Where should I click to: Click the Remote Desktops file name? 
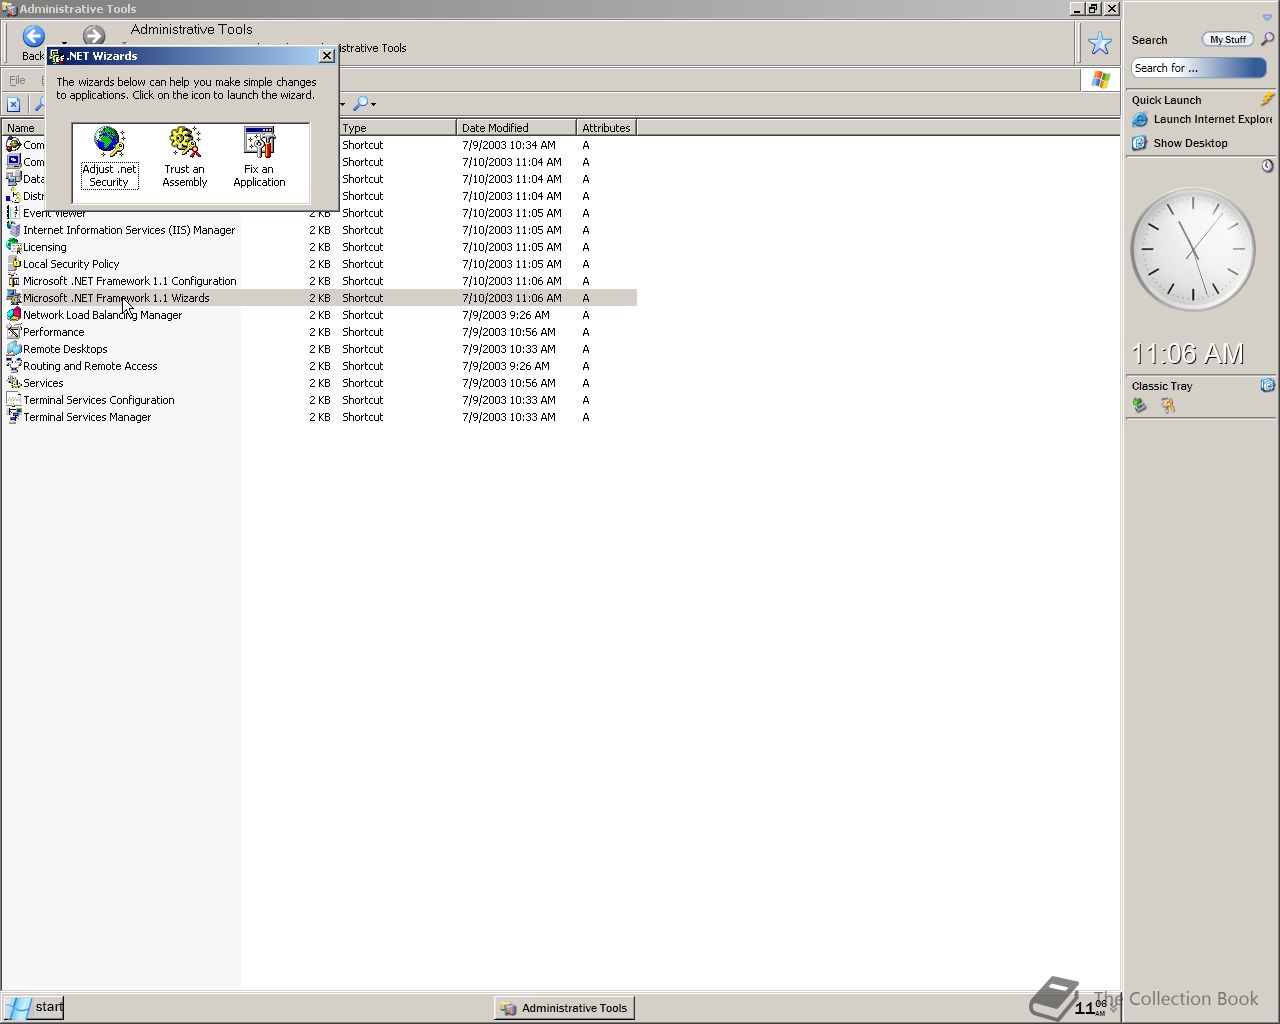(x=65, y=349)
